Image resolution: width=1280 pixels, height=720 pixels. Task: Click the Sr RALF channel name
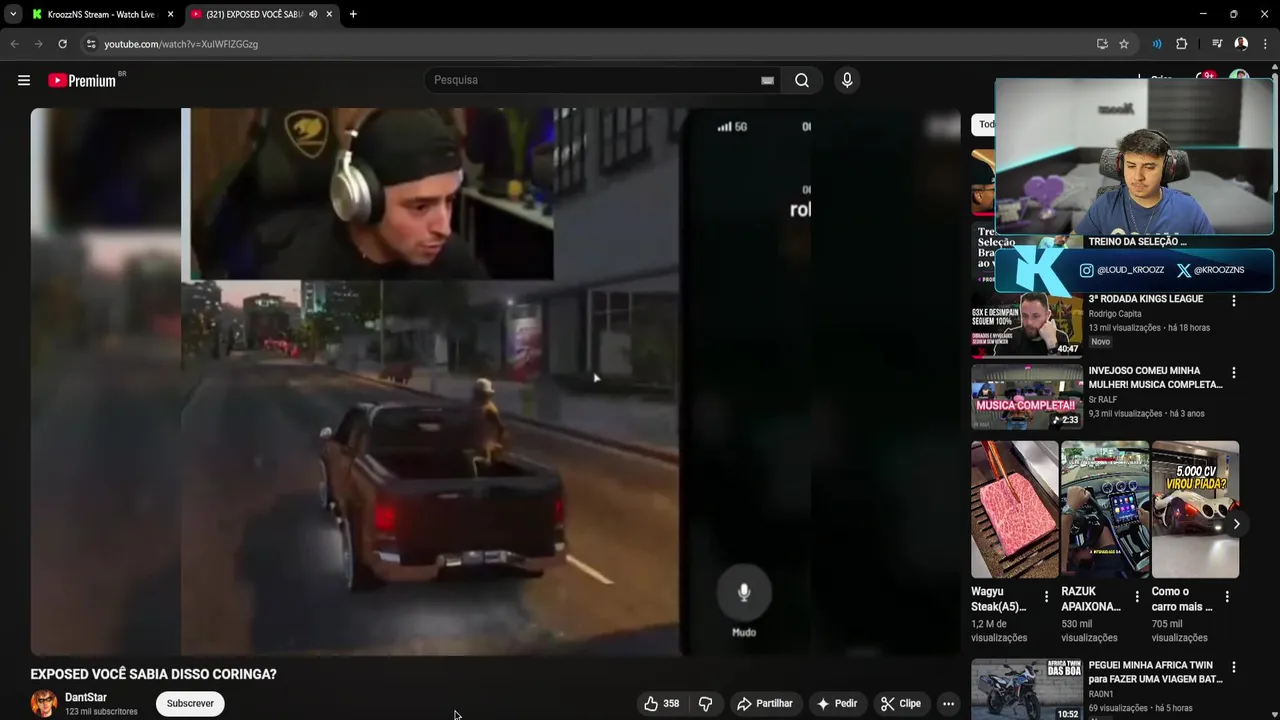(1103, 400)
